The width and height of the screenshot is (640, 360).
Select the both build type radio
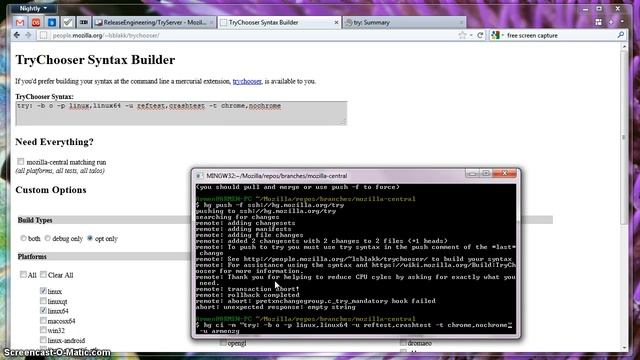[x=23, y=238]
